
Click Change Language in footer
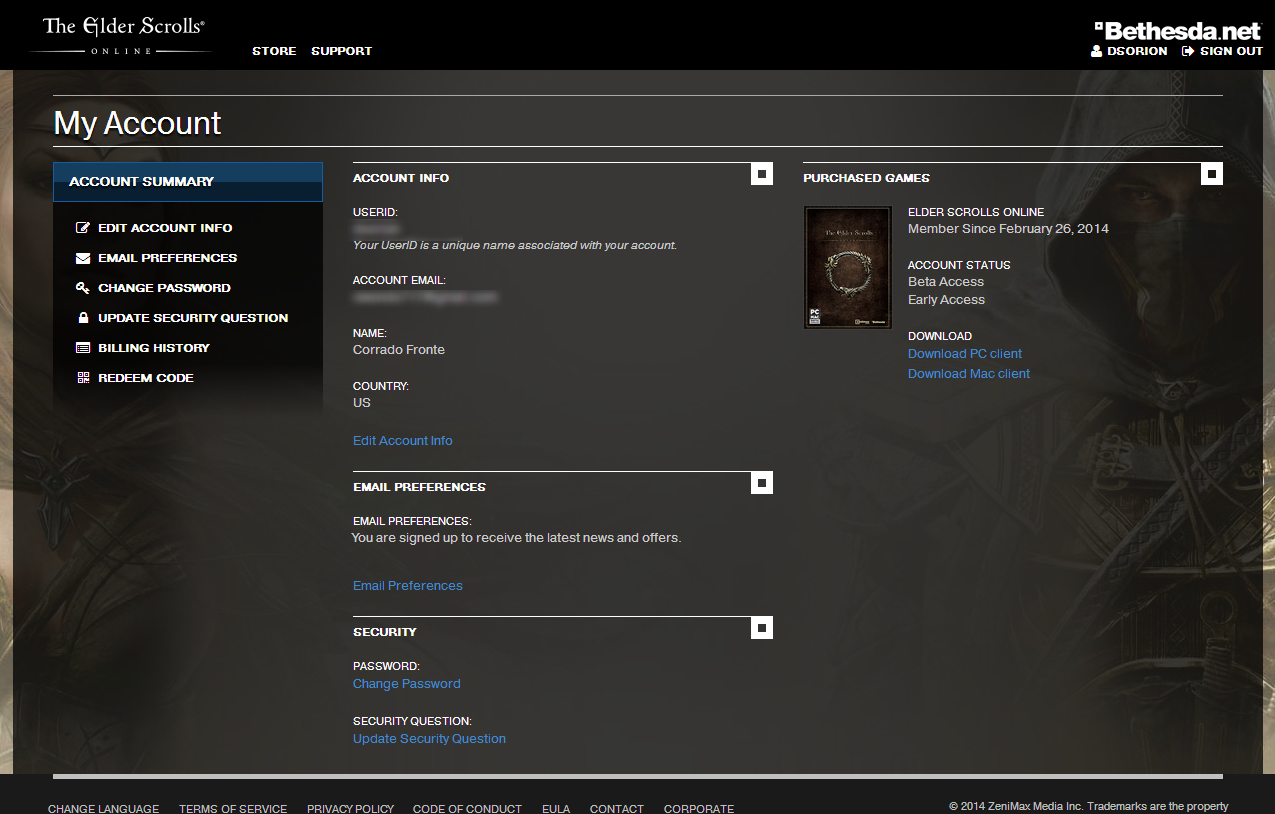click(x=103, y=809)
